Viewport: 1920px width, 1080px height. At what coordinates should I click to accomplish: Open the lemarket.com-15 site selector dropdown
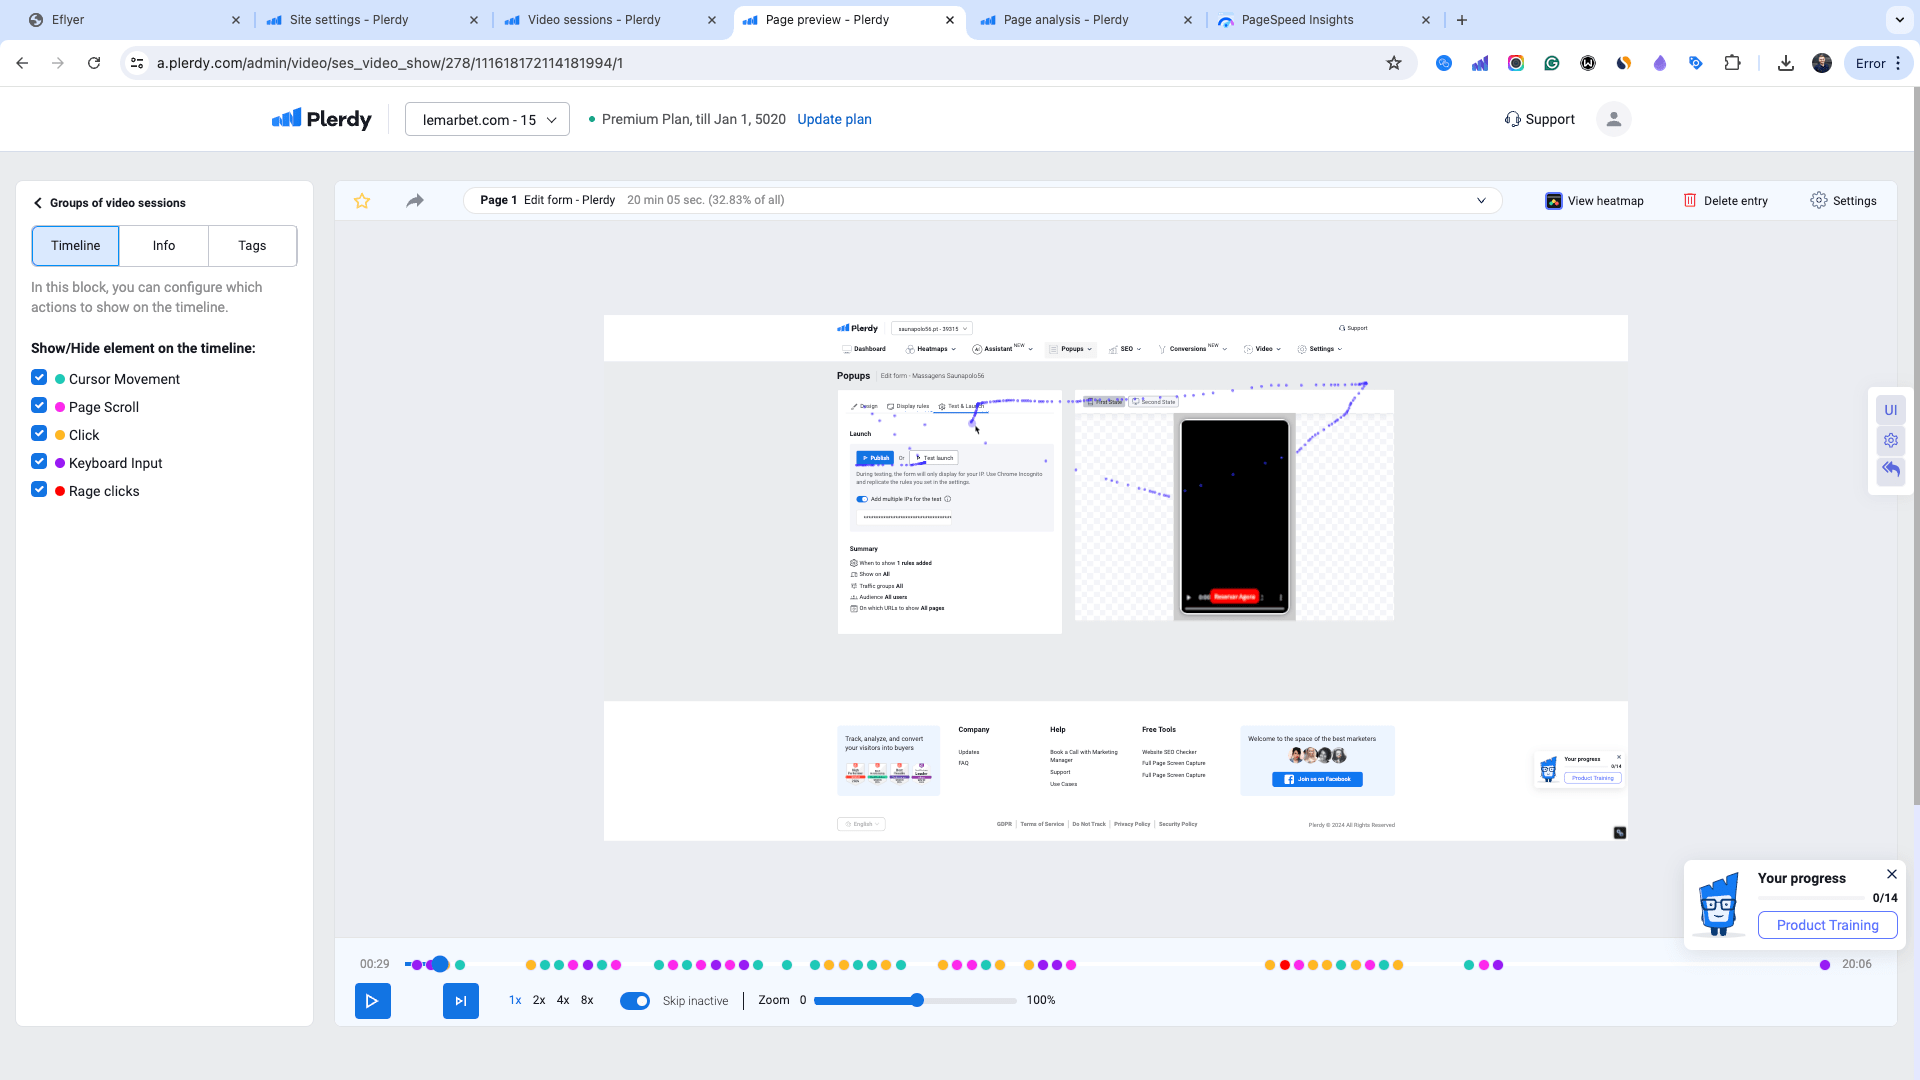coord(485,119)
